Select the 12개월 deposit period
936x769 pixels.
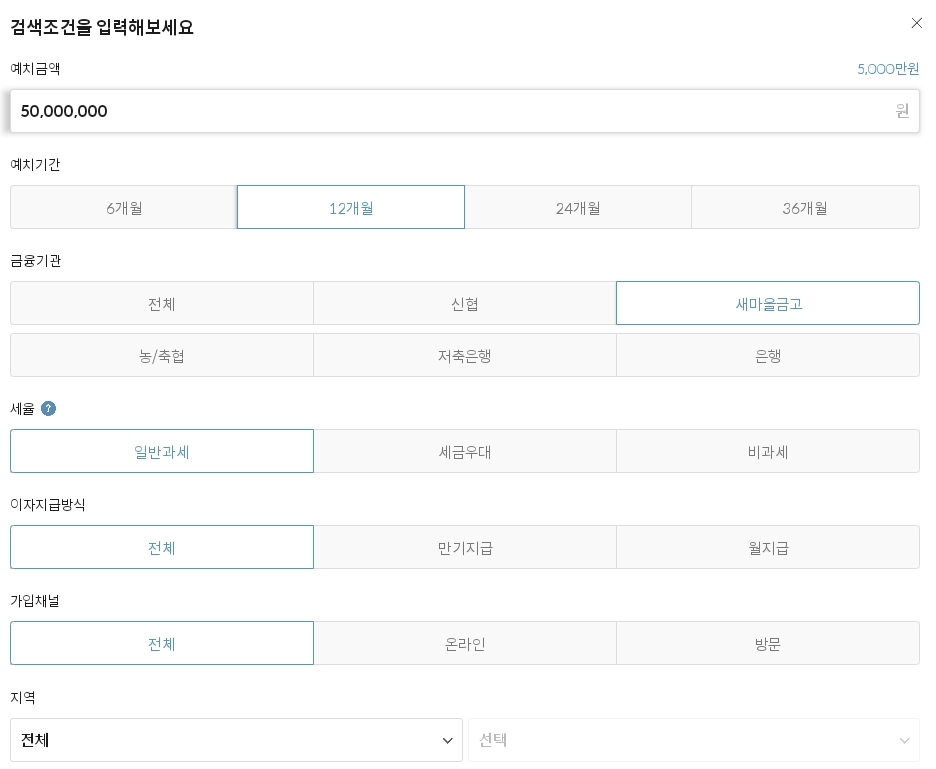[x=351, y=207]
